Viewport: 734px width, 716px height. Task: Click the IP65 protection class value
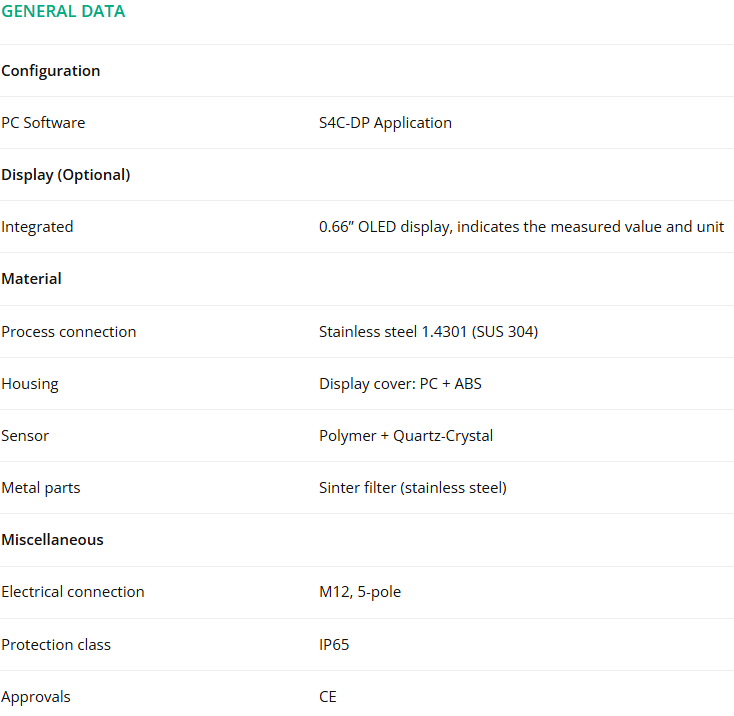pos(334,645)
